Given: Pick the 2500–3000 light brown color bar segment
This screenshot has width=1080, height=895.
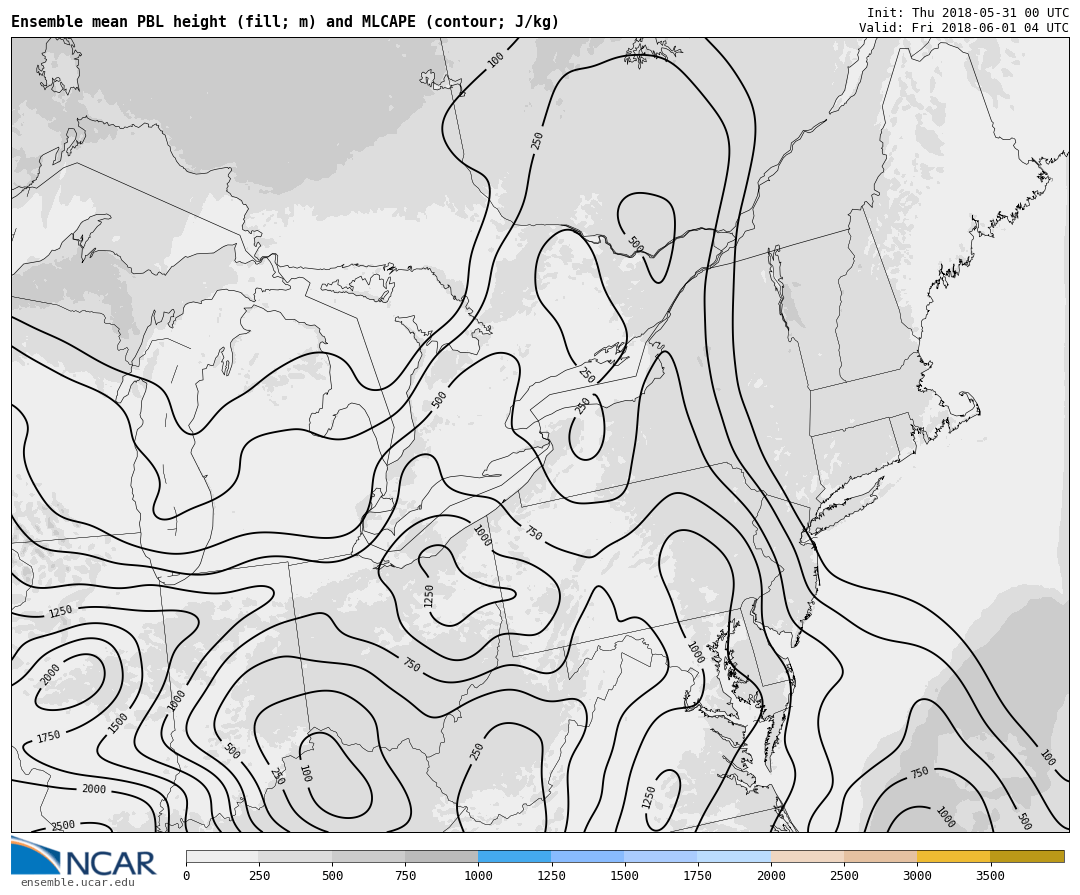Looking at the screenshot, I should click(x=880, y=856).
